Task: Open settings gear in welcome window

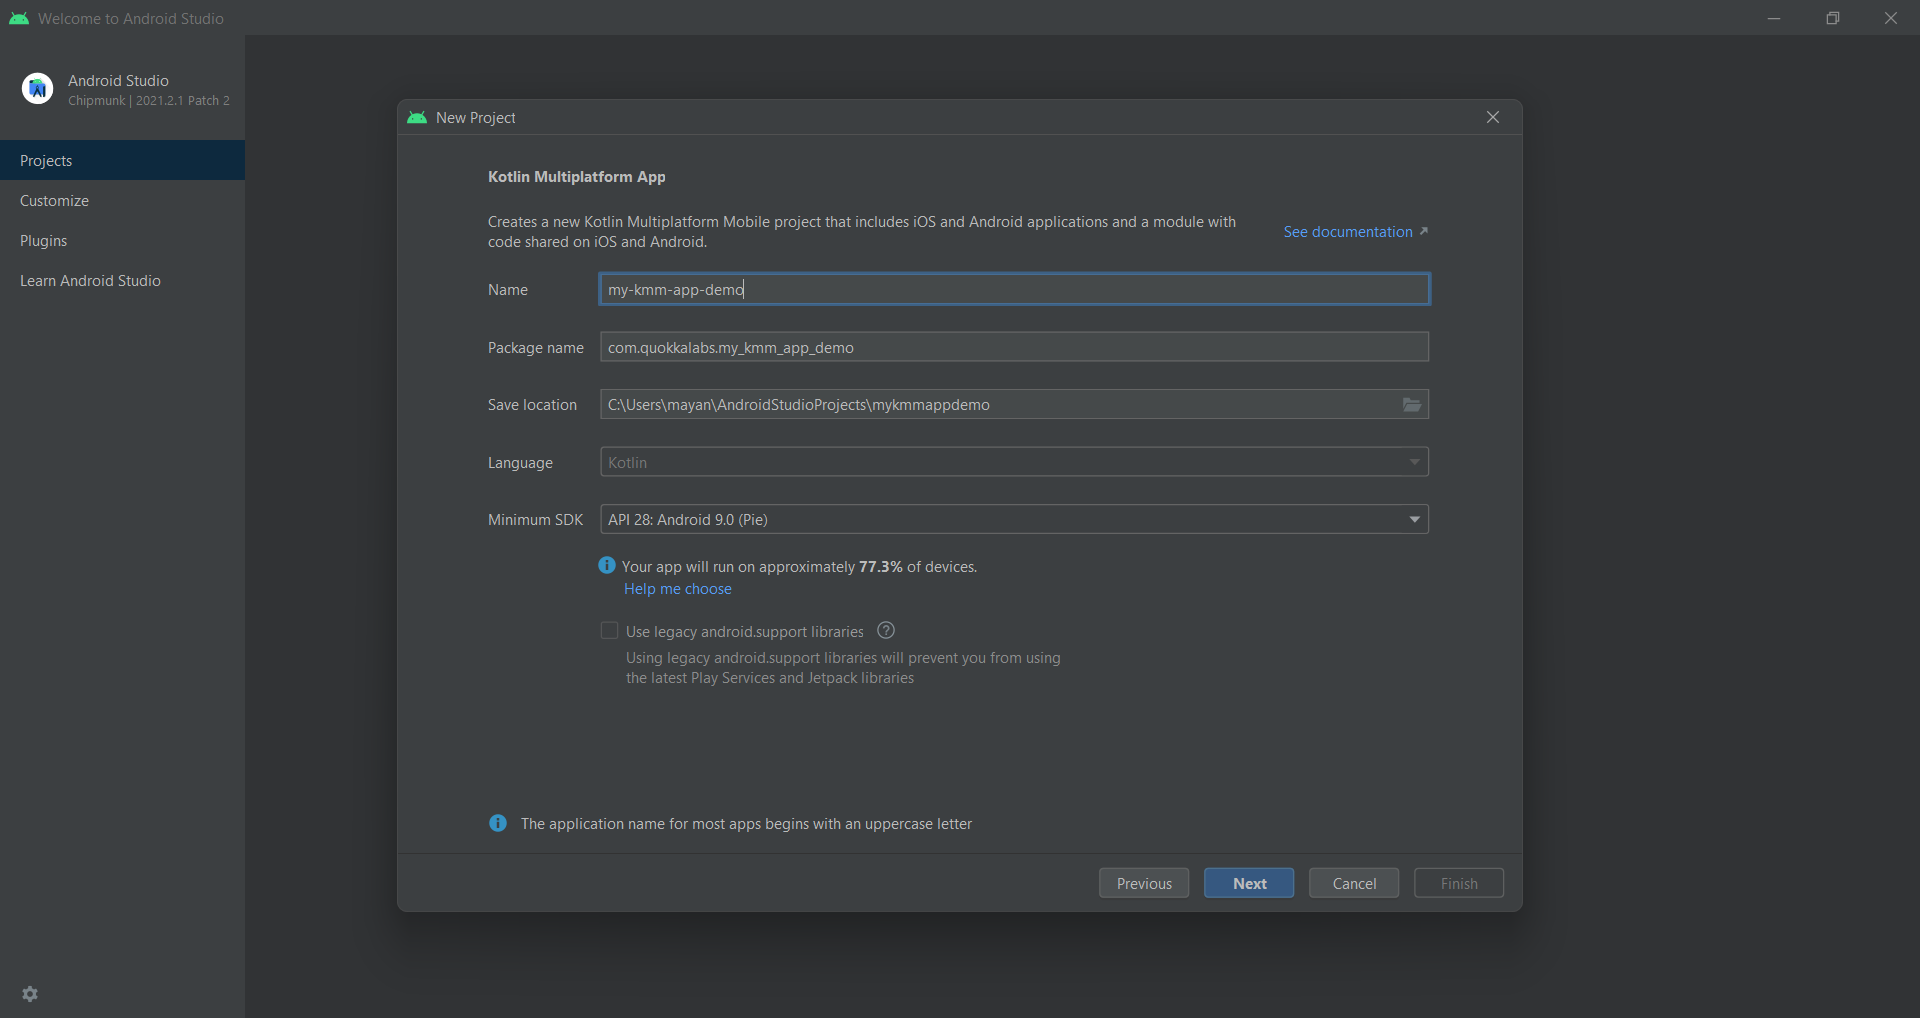Action: pos(30,994)
